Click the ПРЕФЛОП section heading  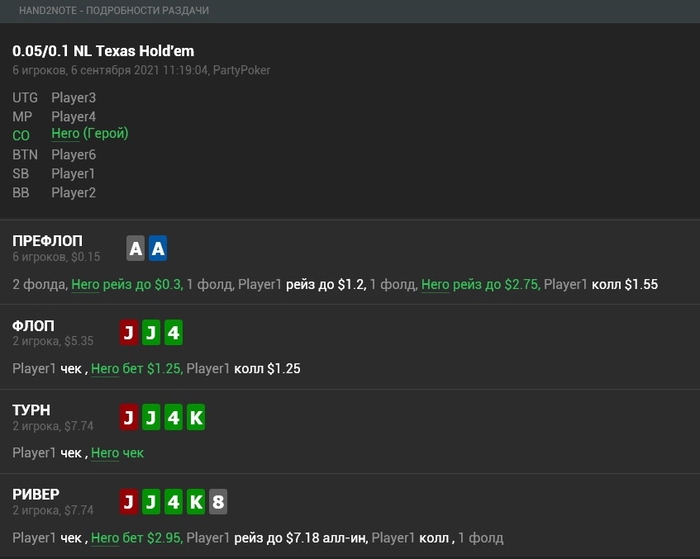(47, 241)
